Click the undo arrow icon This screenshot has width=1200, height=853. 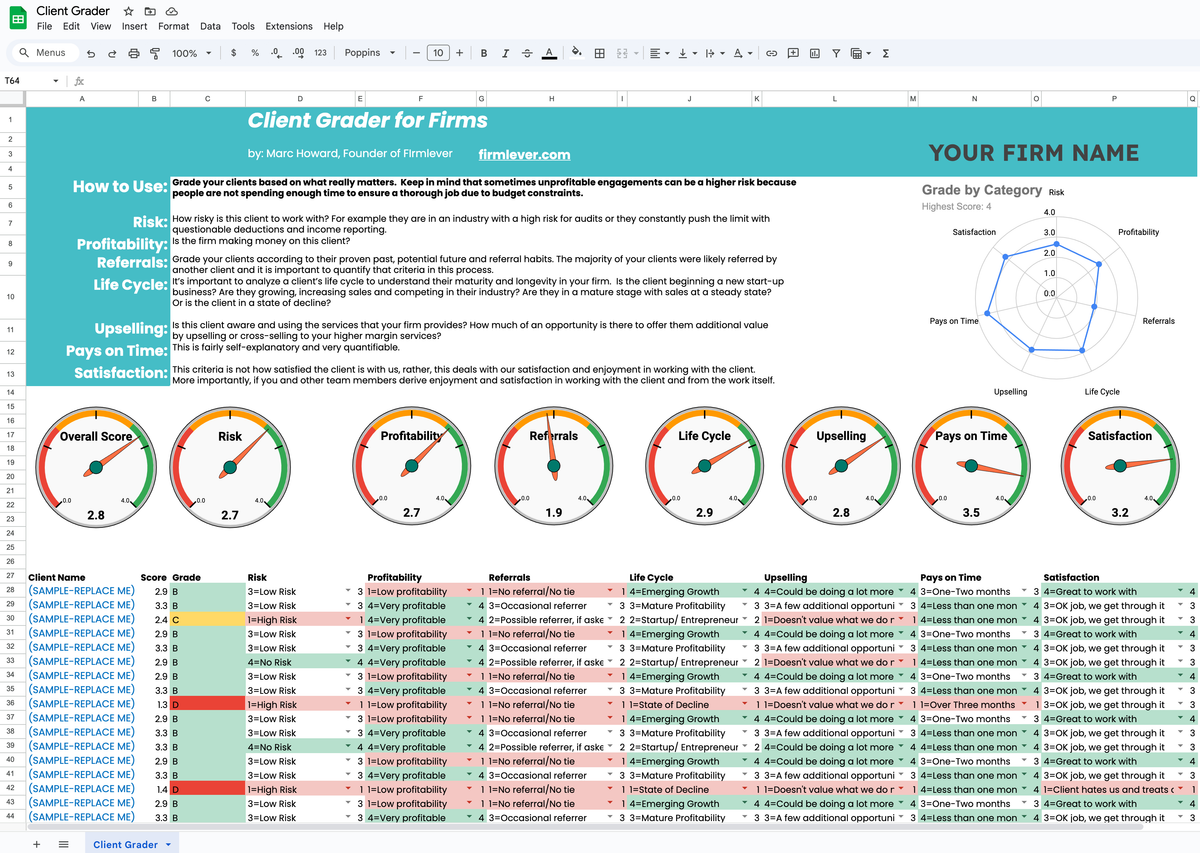pyautogui.click(x=90, y=53)
